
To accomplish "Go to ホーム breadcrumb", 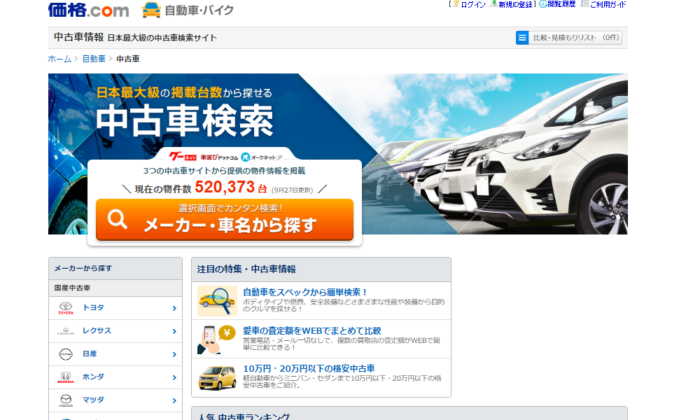I will click(59, 58).
